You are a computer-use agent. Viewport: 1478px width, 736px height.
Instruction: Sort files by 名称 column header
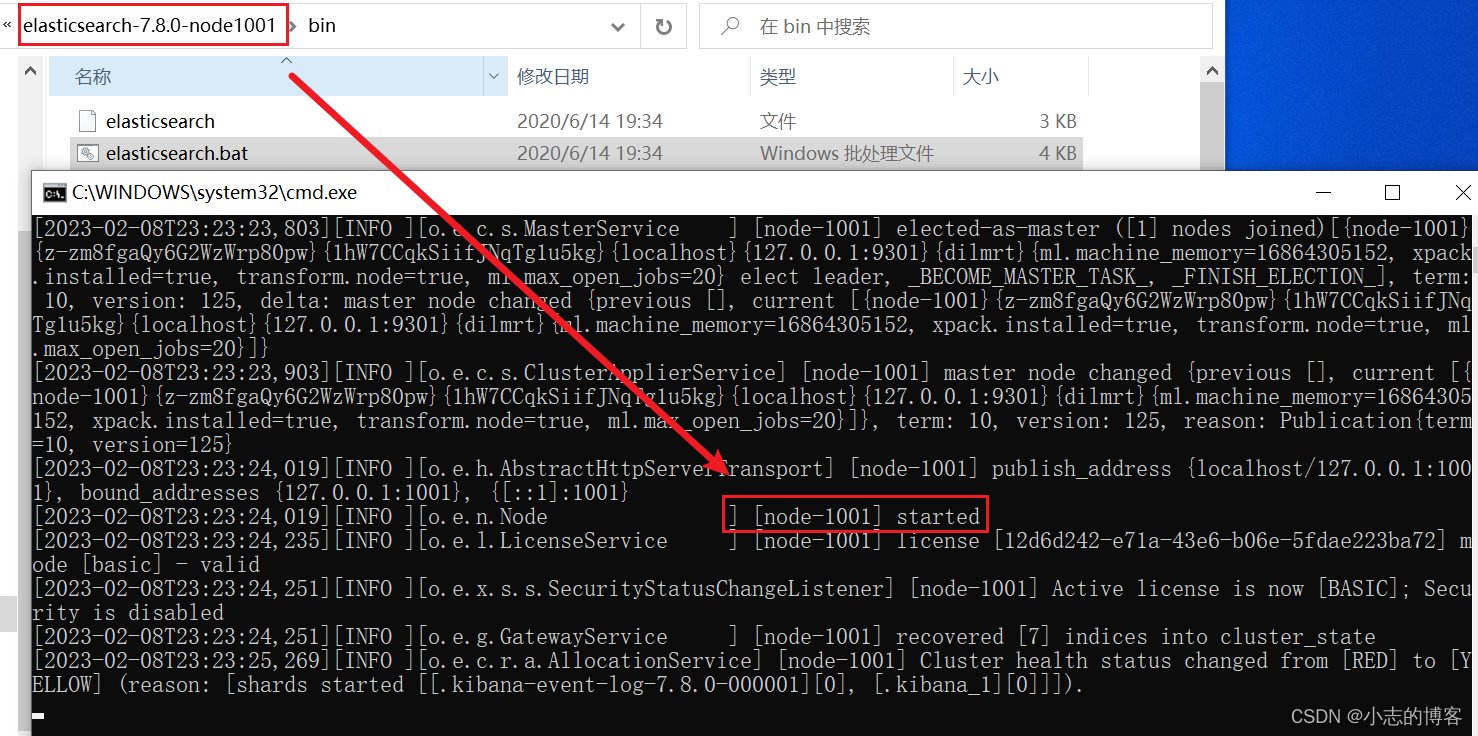(x=266, y=76)
